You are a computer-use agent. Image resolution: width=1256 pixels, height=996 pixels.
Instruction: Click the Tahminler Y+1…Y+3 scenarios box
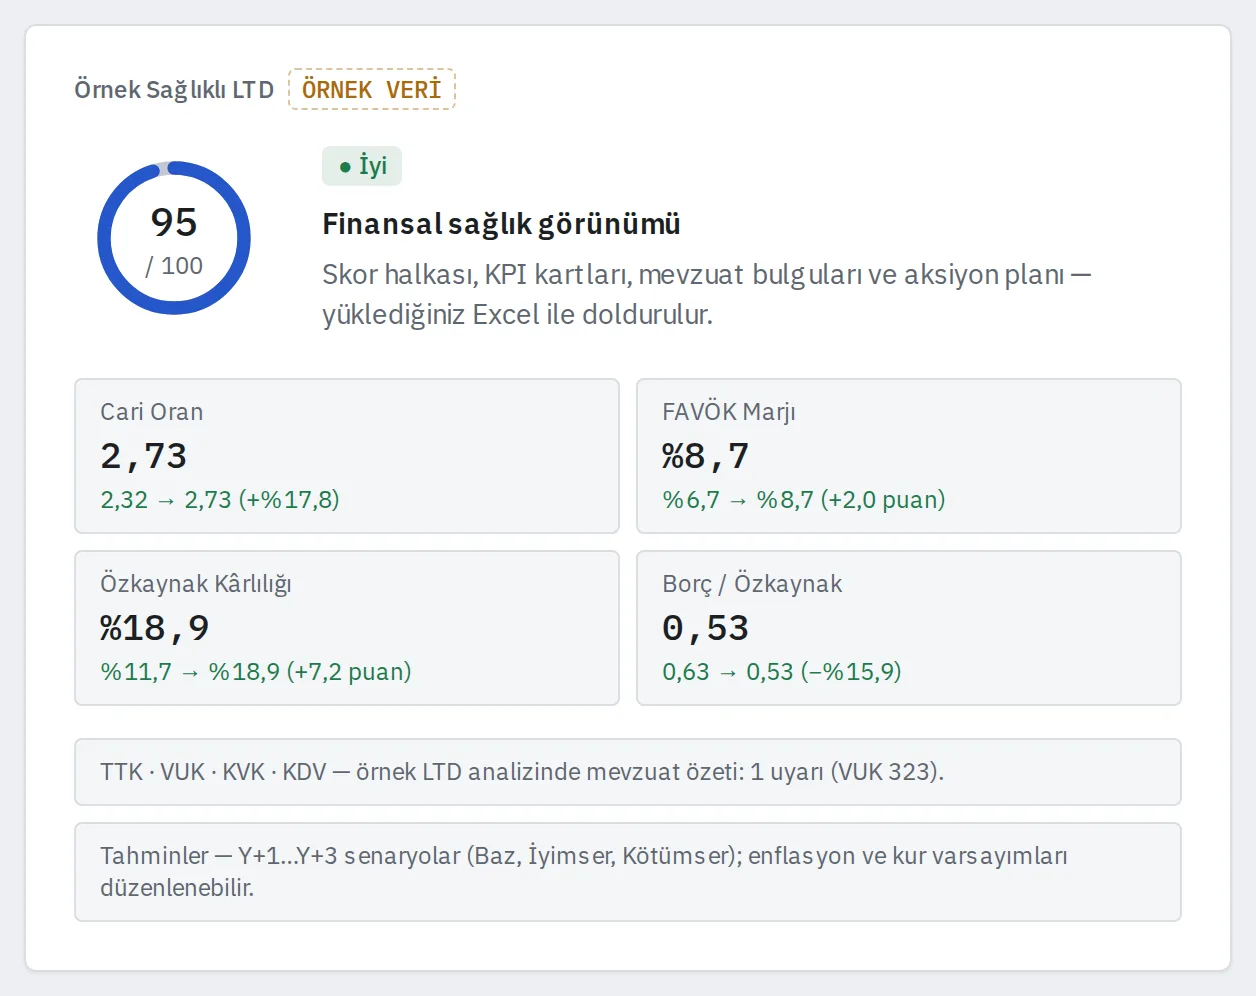628,872
